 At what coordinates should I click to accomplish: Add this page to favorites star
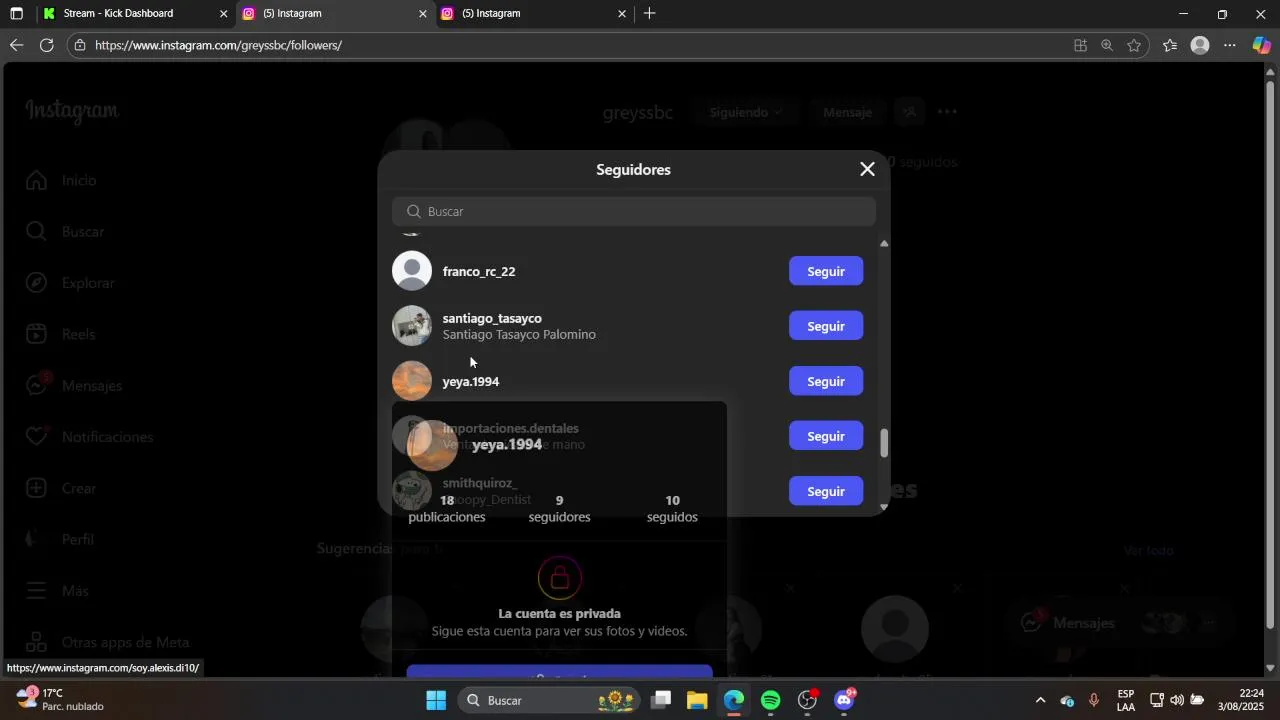(x=1134, y=45)
